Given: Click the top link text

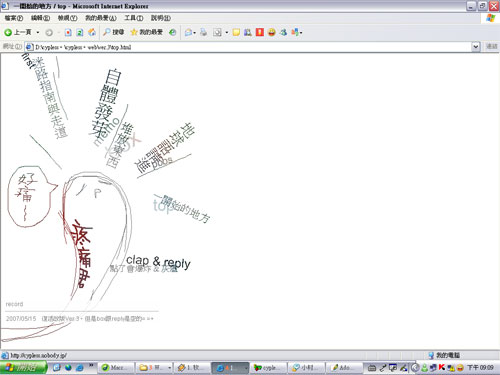Looking at the screenshot, I should 161,206.
